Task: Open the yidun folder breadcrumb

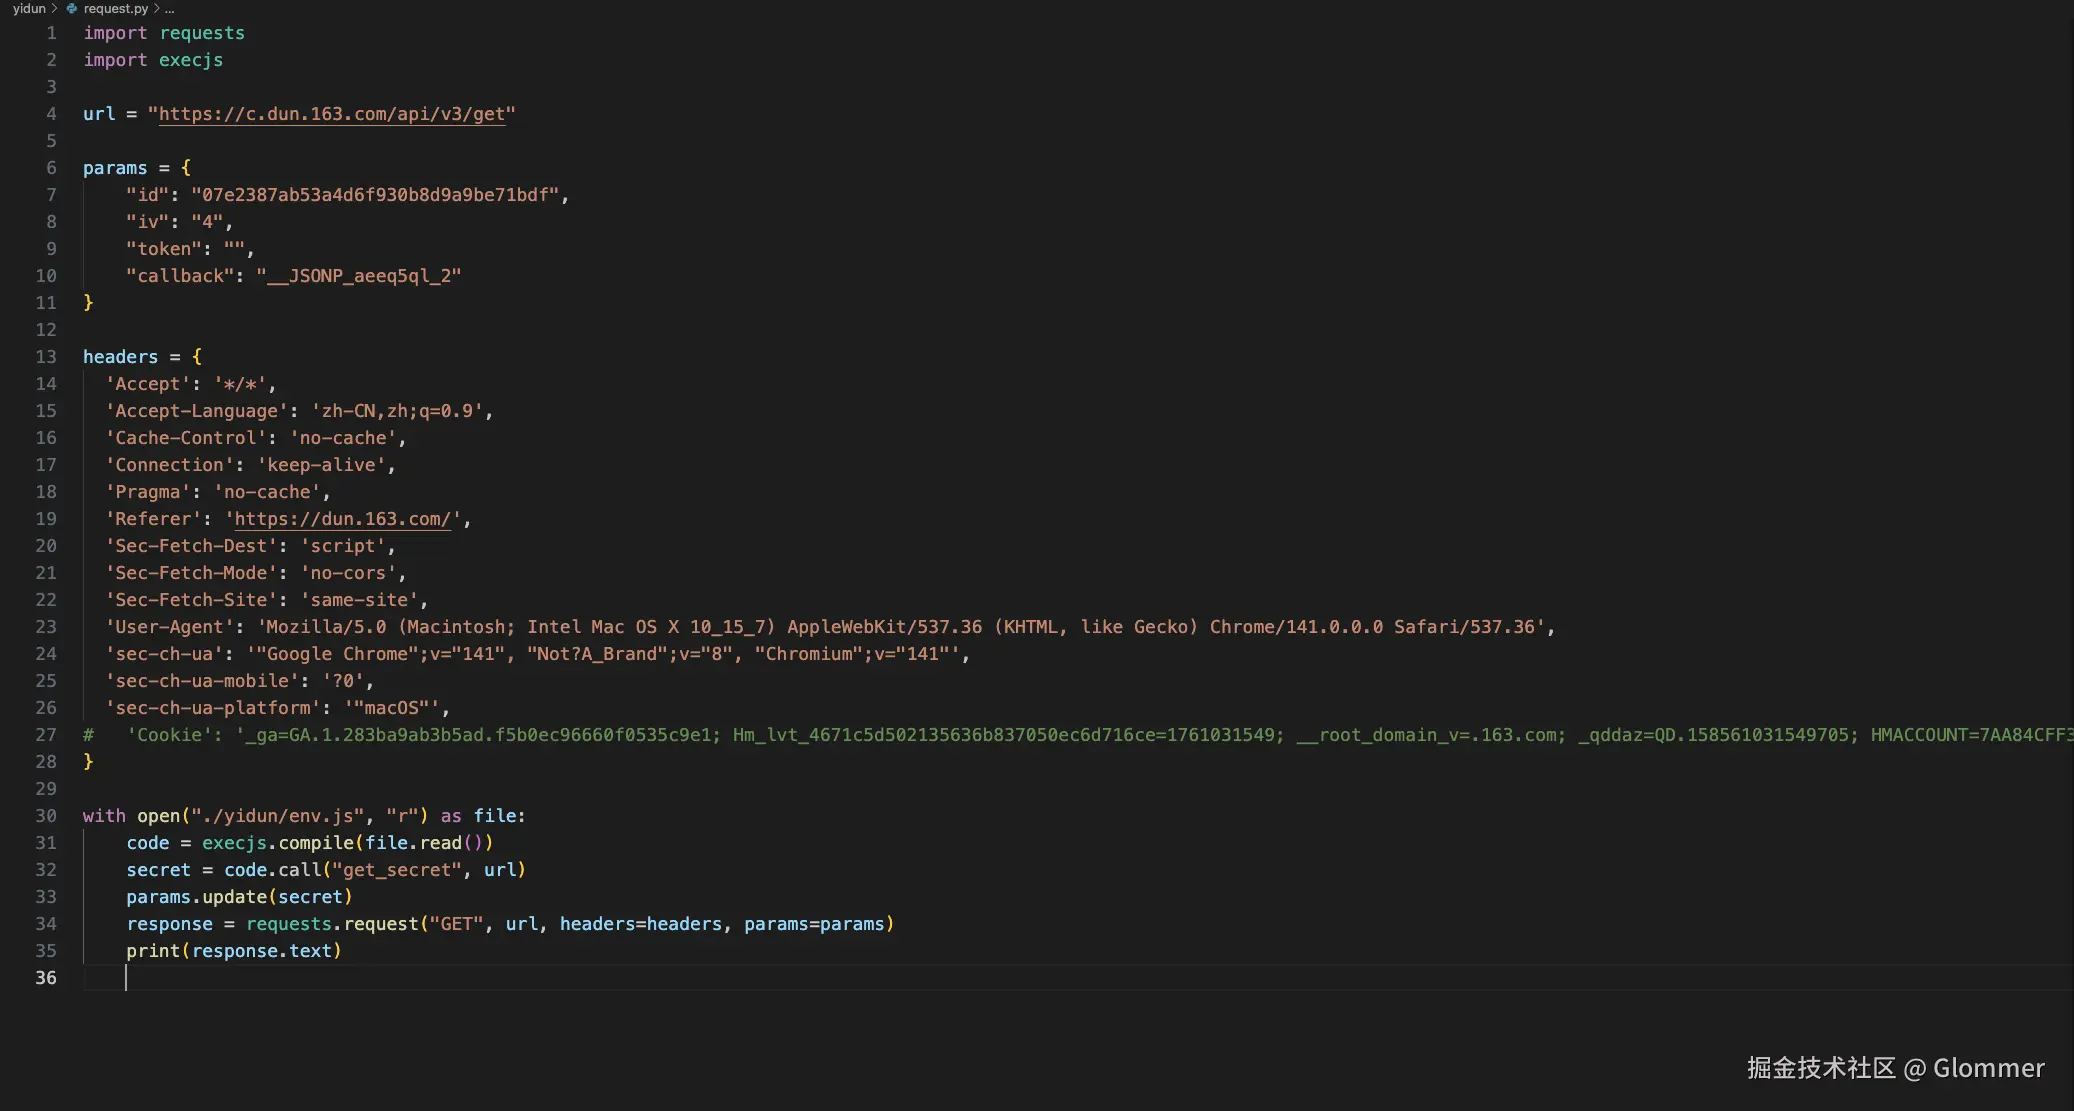Action: [x=29, y=8]
